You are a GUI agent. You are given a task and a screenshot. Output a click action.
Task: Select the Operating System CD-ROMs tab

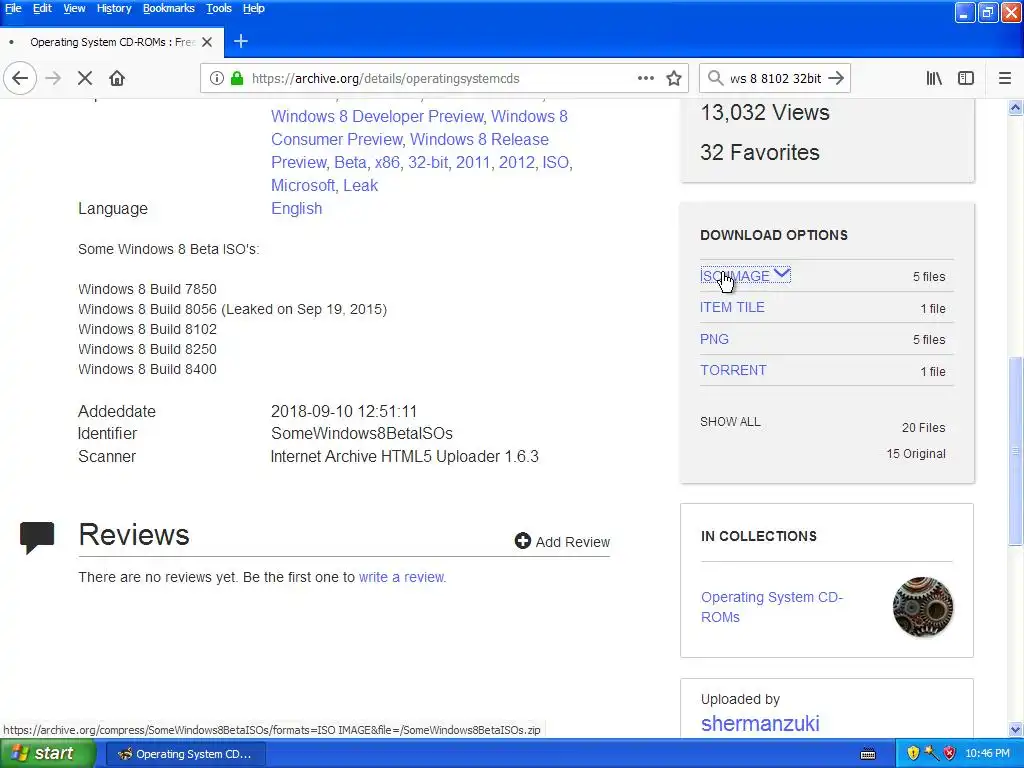click(112, 42)
